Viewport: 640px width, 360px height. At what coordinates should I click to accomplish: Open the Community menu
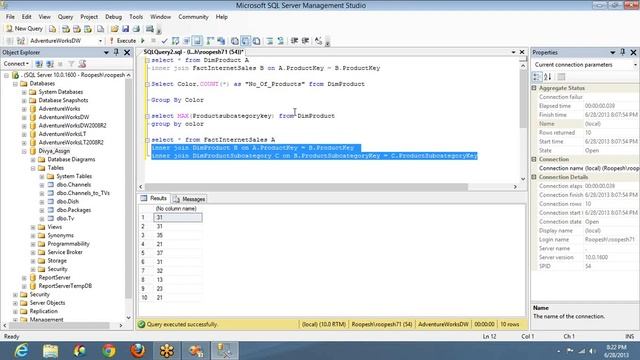coord(193,17)
